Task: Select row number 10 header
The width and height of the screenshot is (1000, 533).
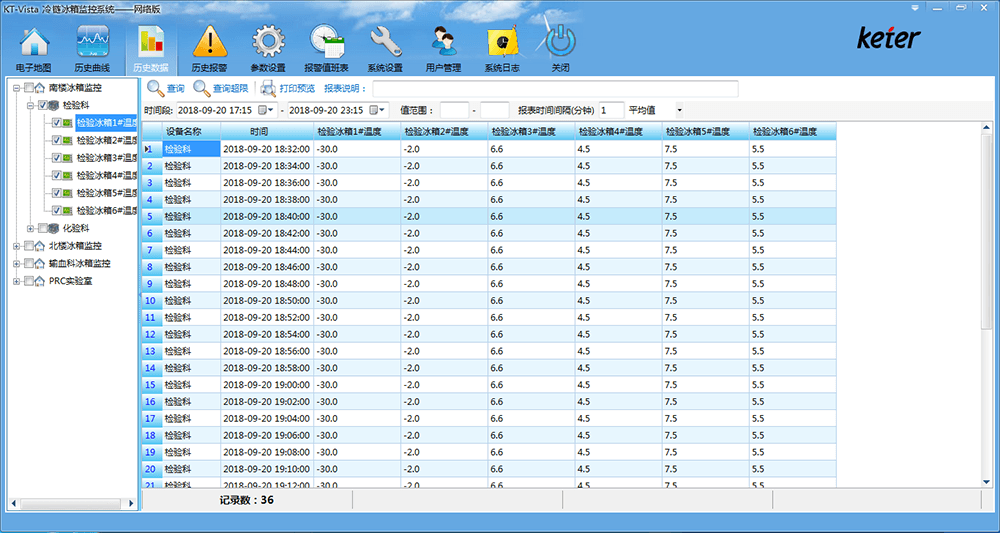Action: (x=152, y=300)
